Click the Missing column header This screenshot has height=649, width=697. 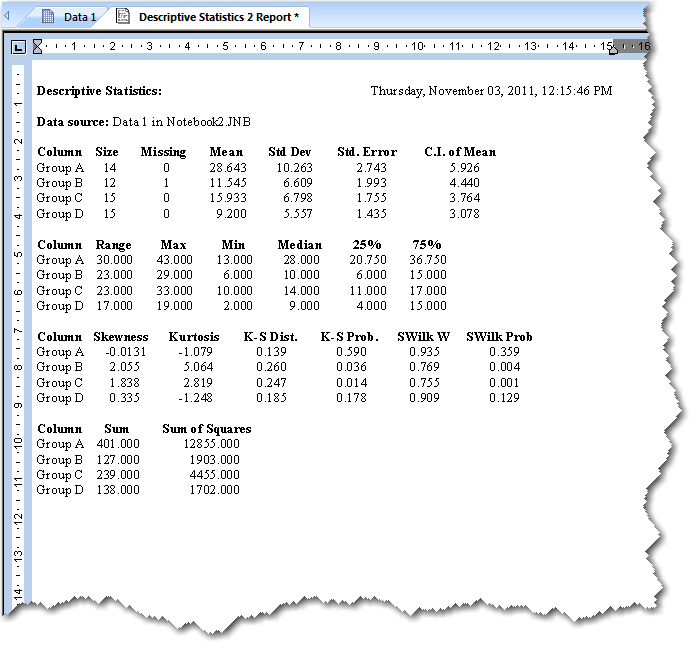tap(163, 152)
